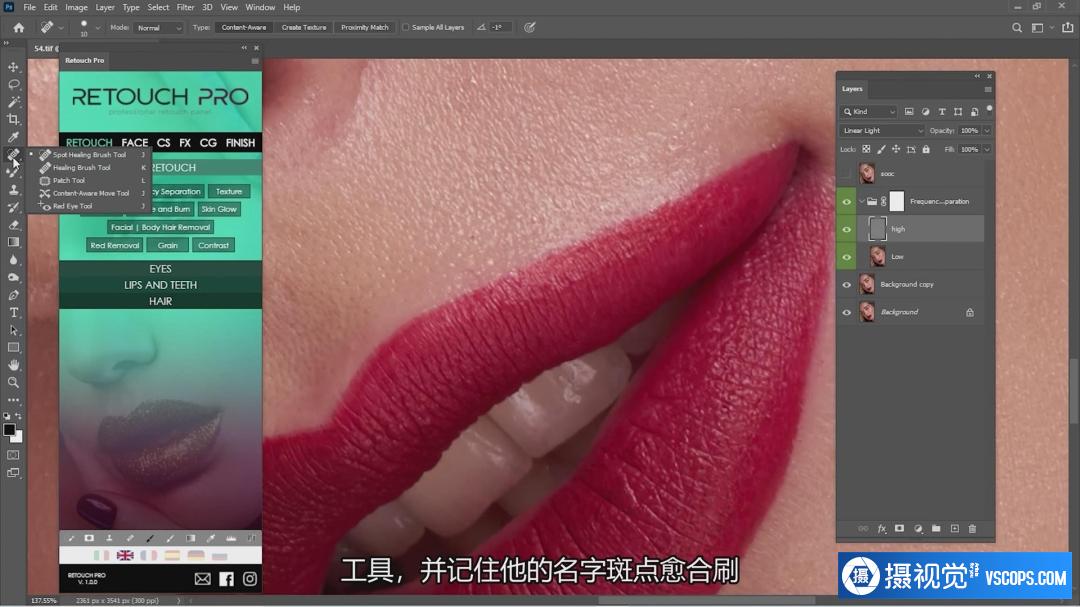Select the Hand tool
This screenshot has width=1080, height=607.
13,365
